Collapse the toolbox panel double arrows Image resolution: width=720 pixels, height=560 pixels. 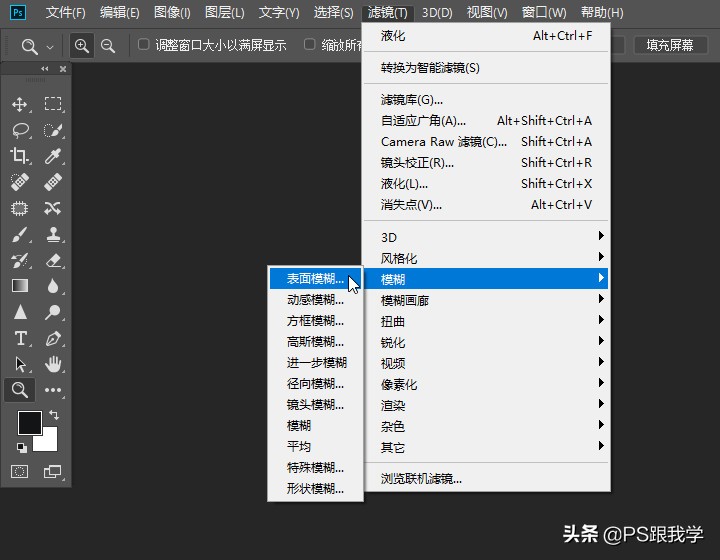(45, 69)
